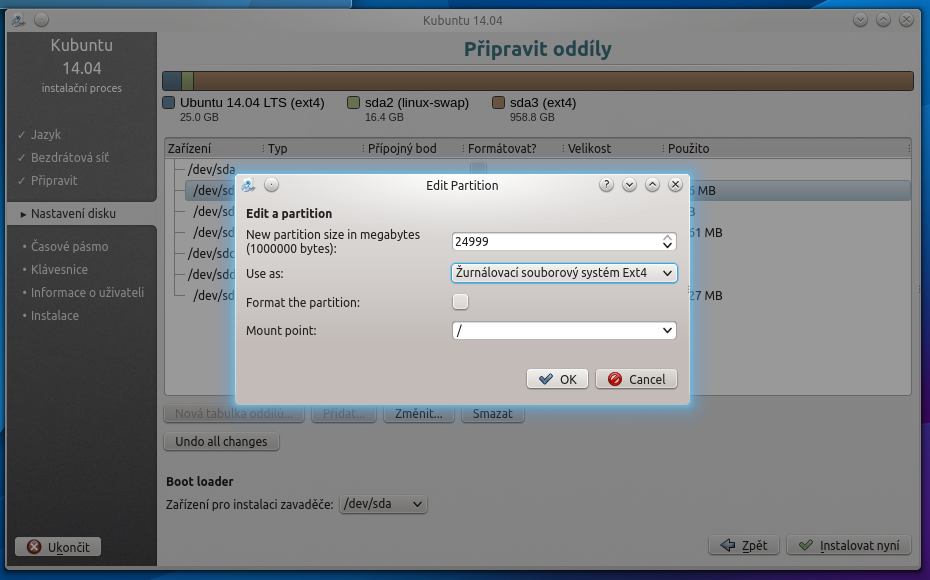Minimize the Edit Partition dialog

point(629,185)
